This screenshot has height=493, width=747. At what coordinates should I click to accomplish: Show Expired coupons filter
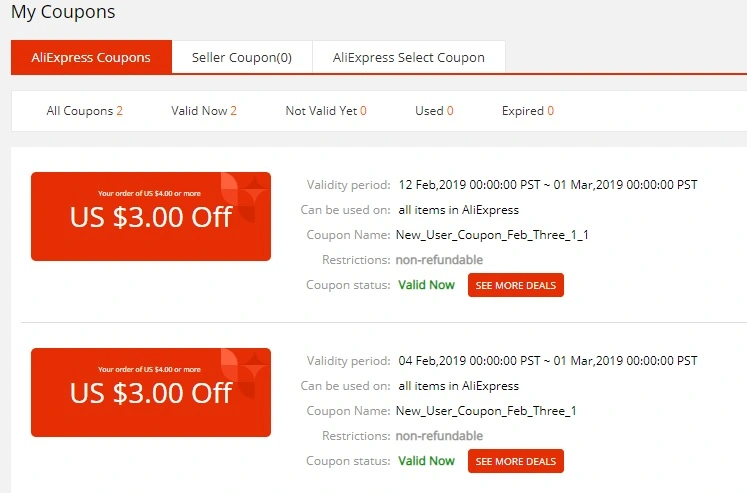coord(527,111)
